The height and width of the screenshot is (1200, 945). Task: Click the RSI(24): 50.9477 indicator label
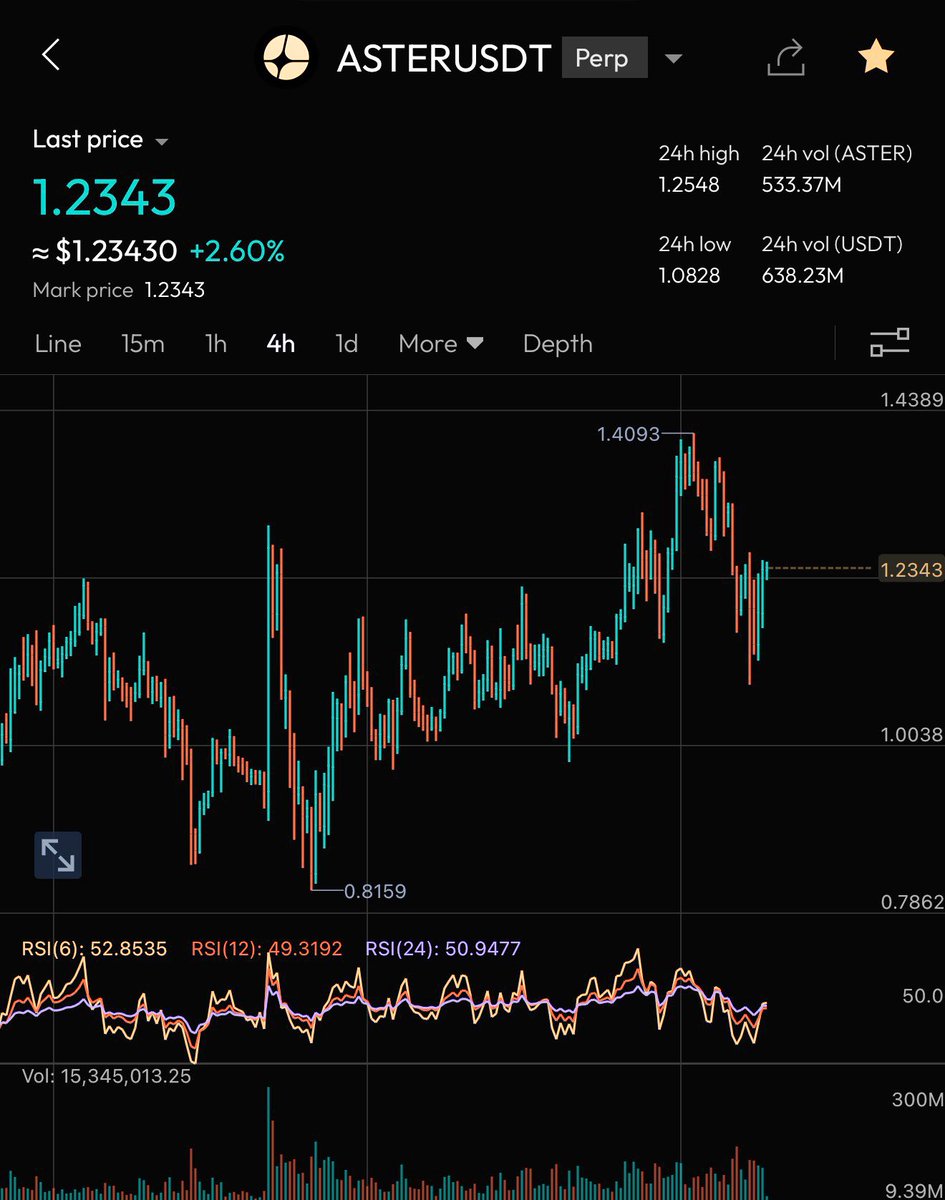[443, 948]
